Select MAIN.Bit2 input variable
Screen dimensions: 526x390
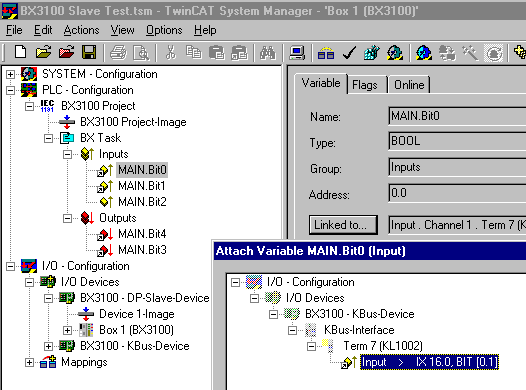click(x=142, y=202)
